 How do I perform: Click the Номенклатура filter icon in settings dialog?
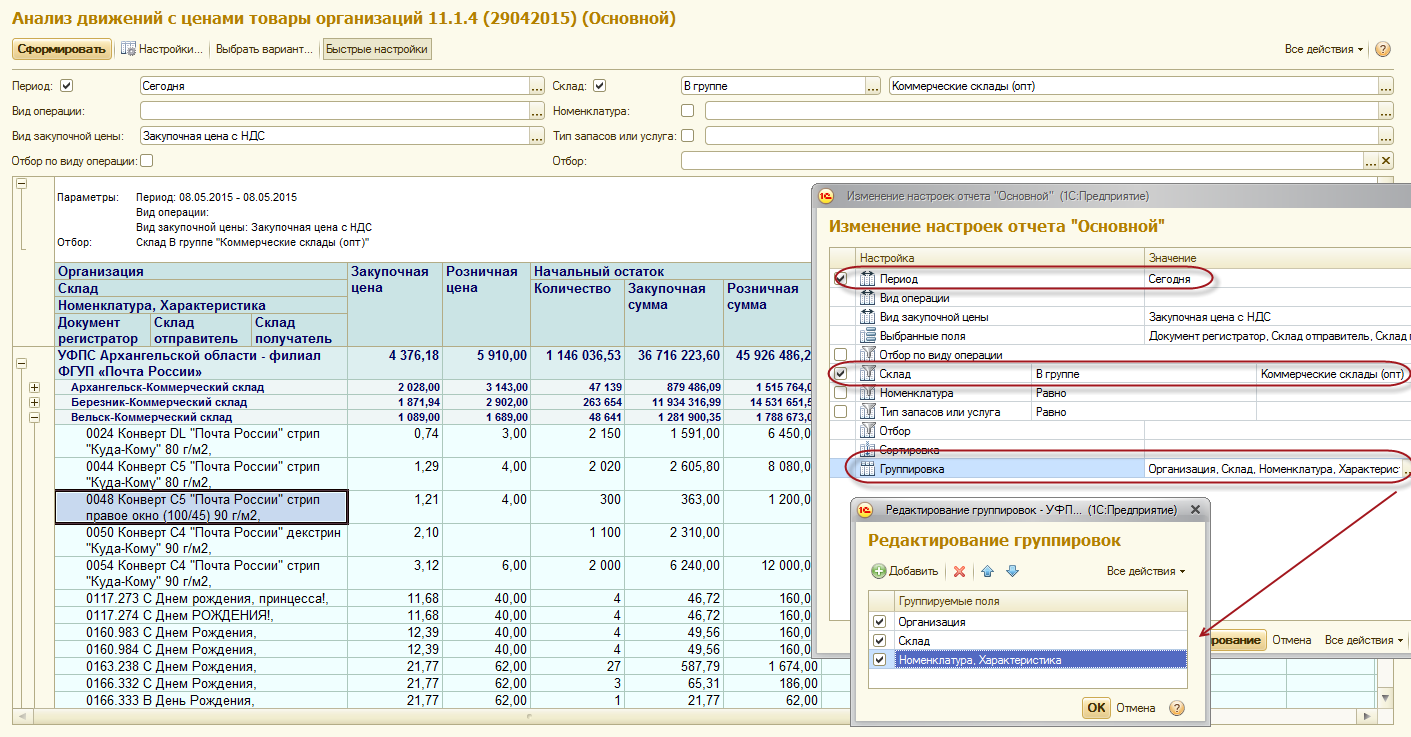point(867,393)
